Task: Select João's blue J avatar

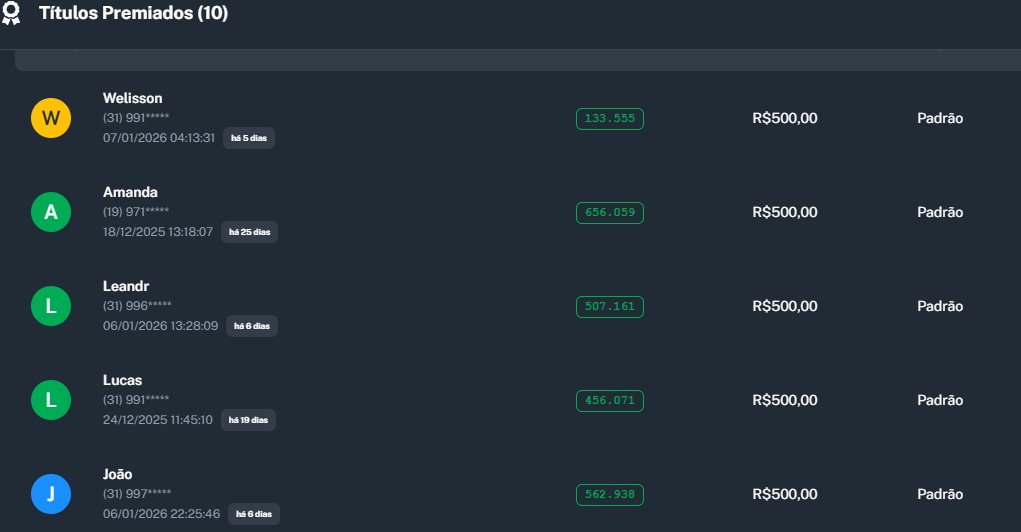Action: (x=51, y=494)
